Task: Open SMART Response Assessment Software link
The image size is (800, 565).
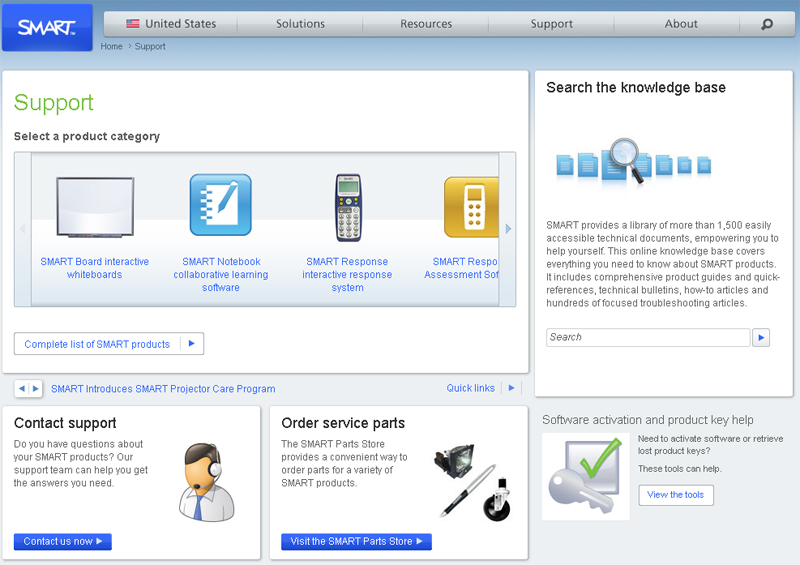Action: [461, 268]
